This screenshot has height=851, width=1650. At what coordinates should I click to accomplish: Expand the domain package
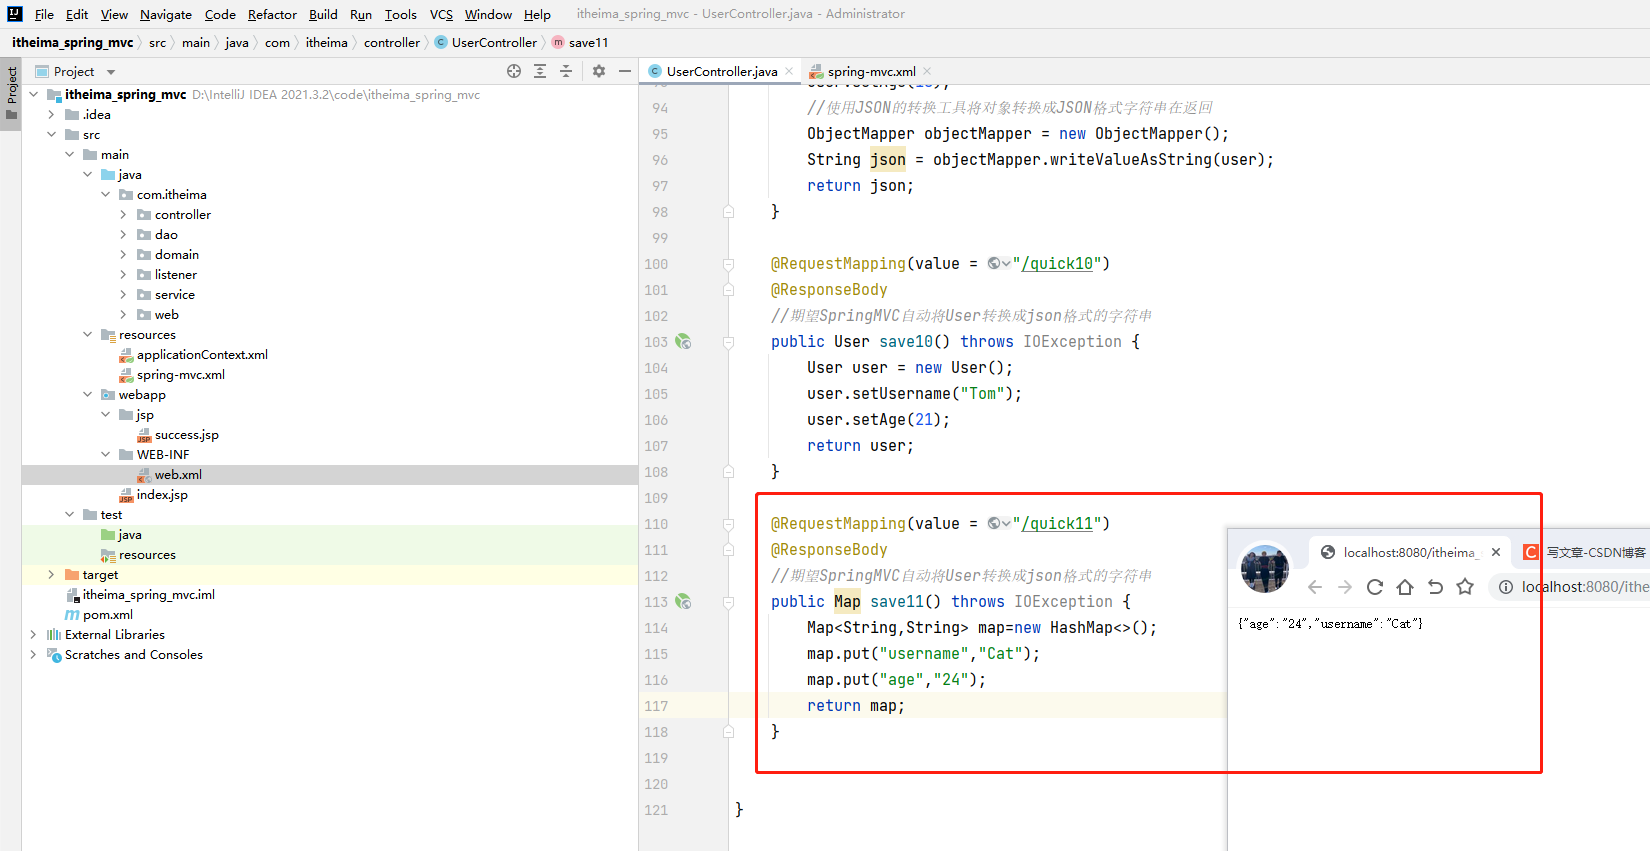pyautogui.click(x=123, y=255)
